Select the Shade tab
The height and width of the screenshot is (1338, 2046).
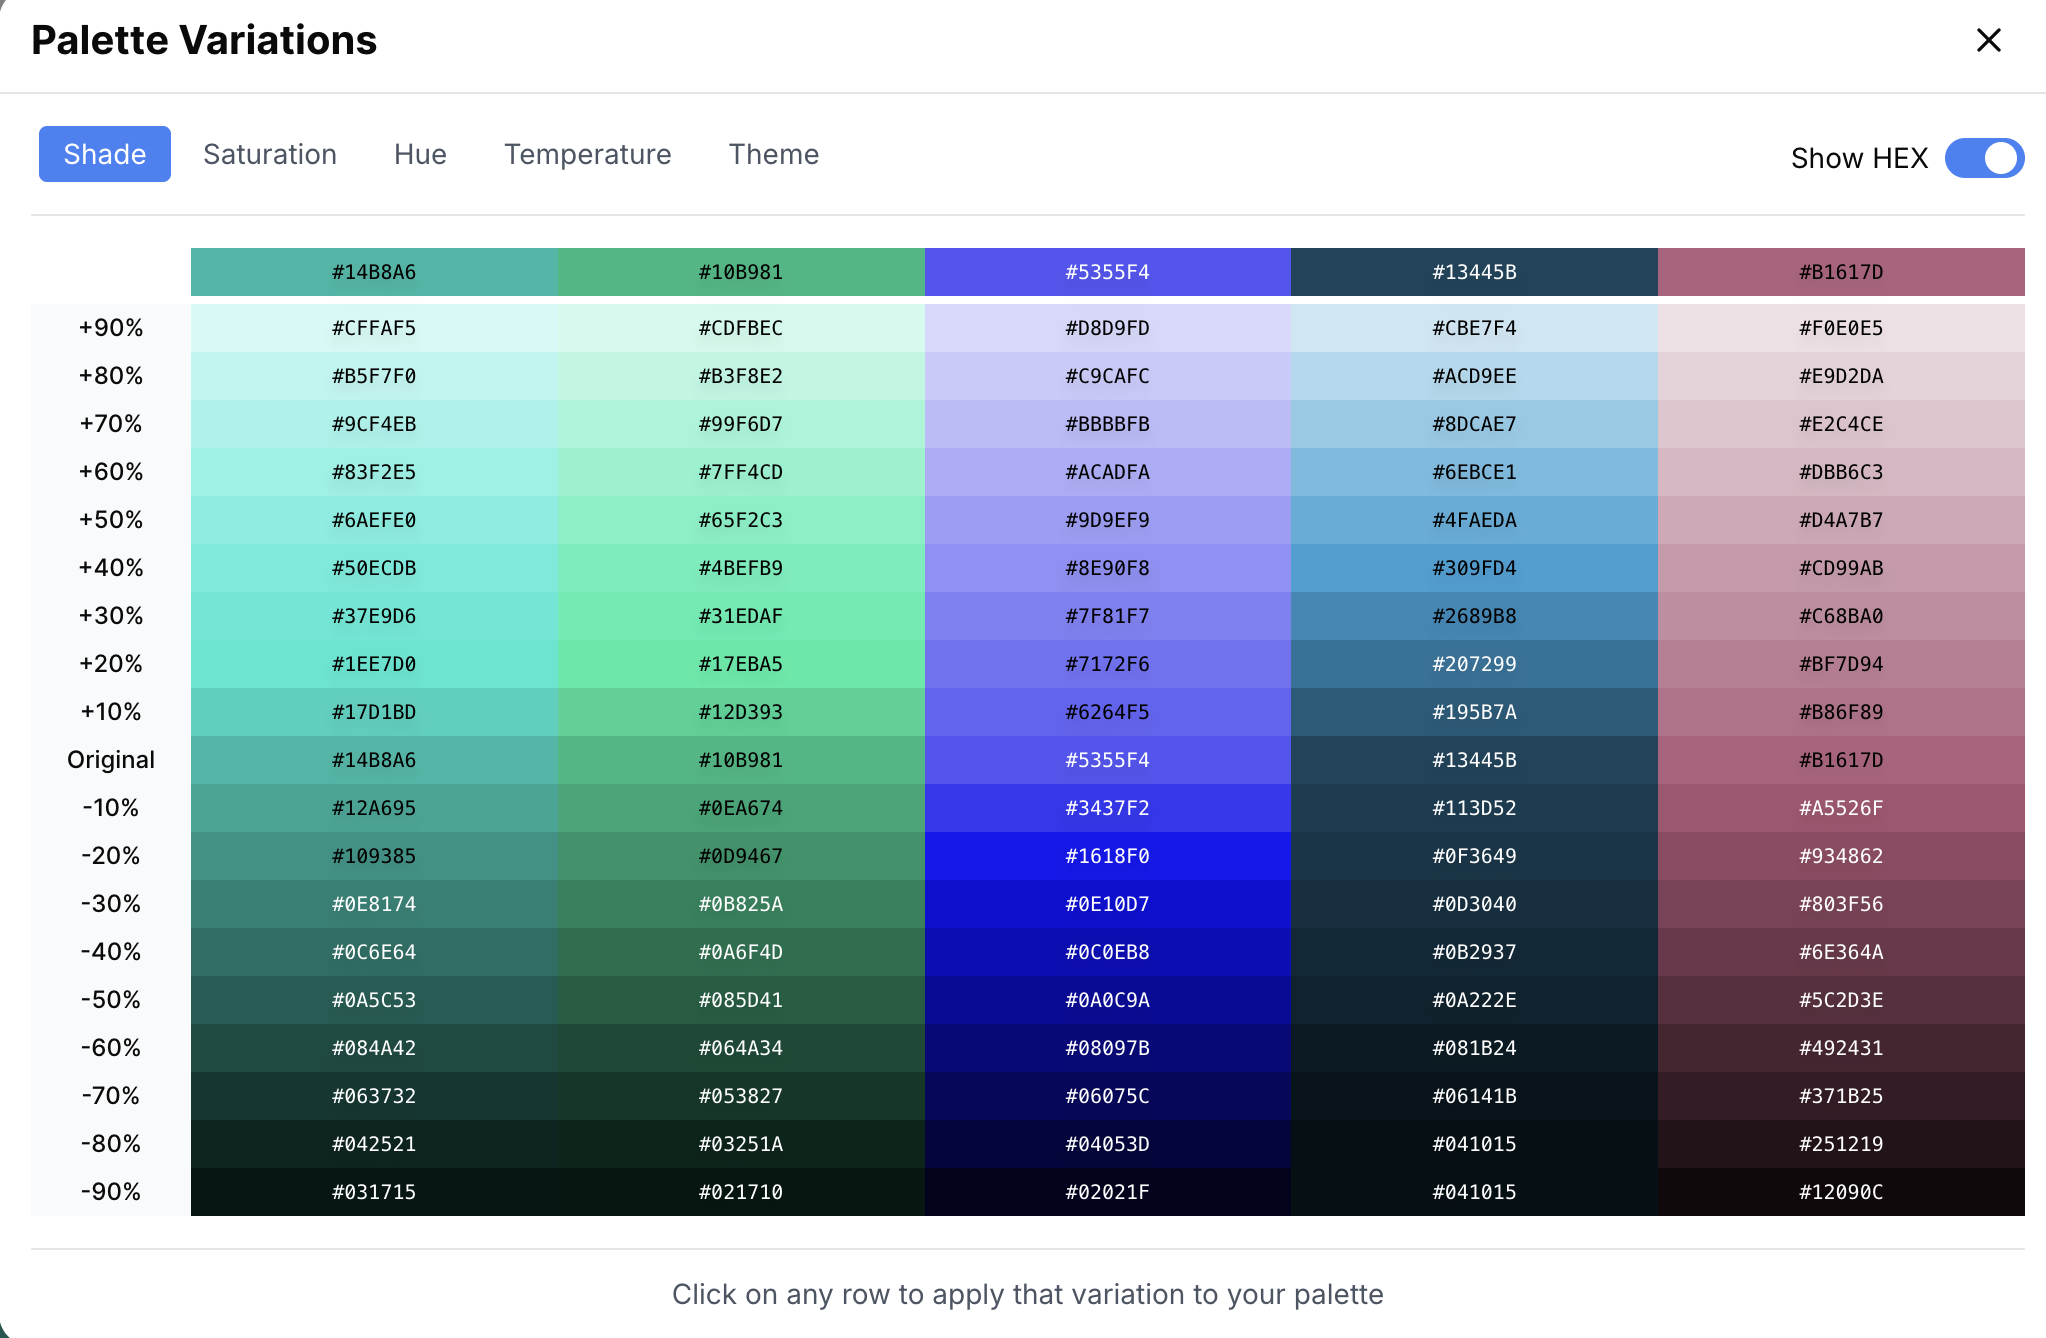105,154
